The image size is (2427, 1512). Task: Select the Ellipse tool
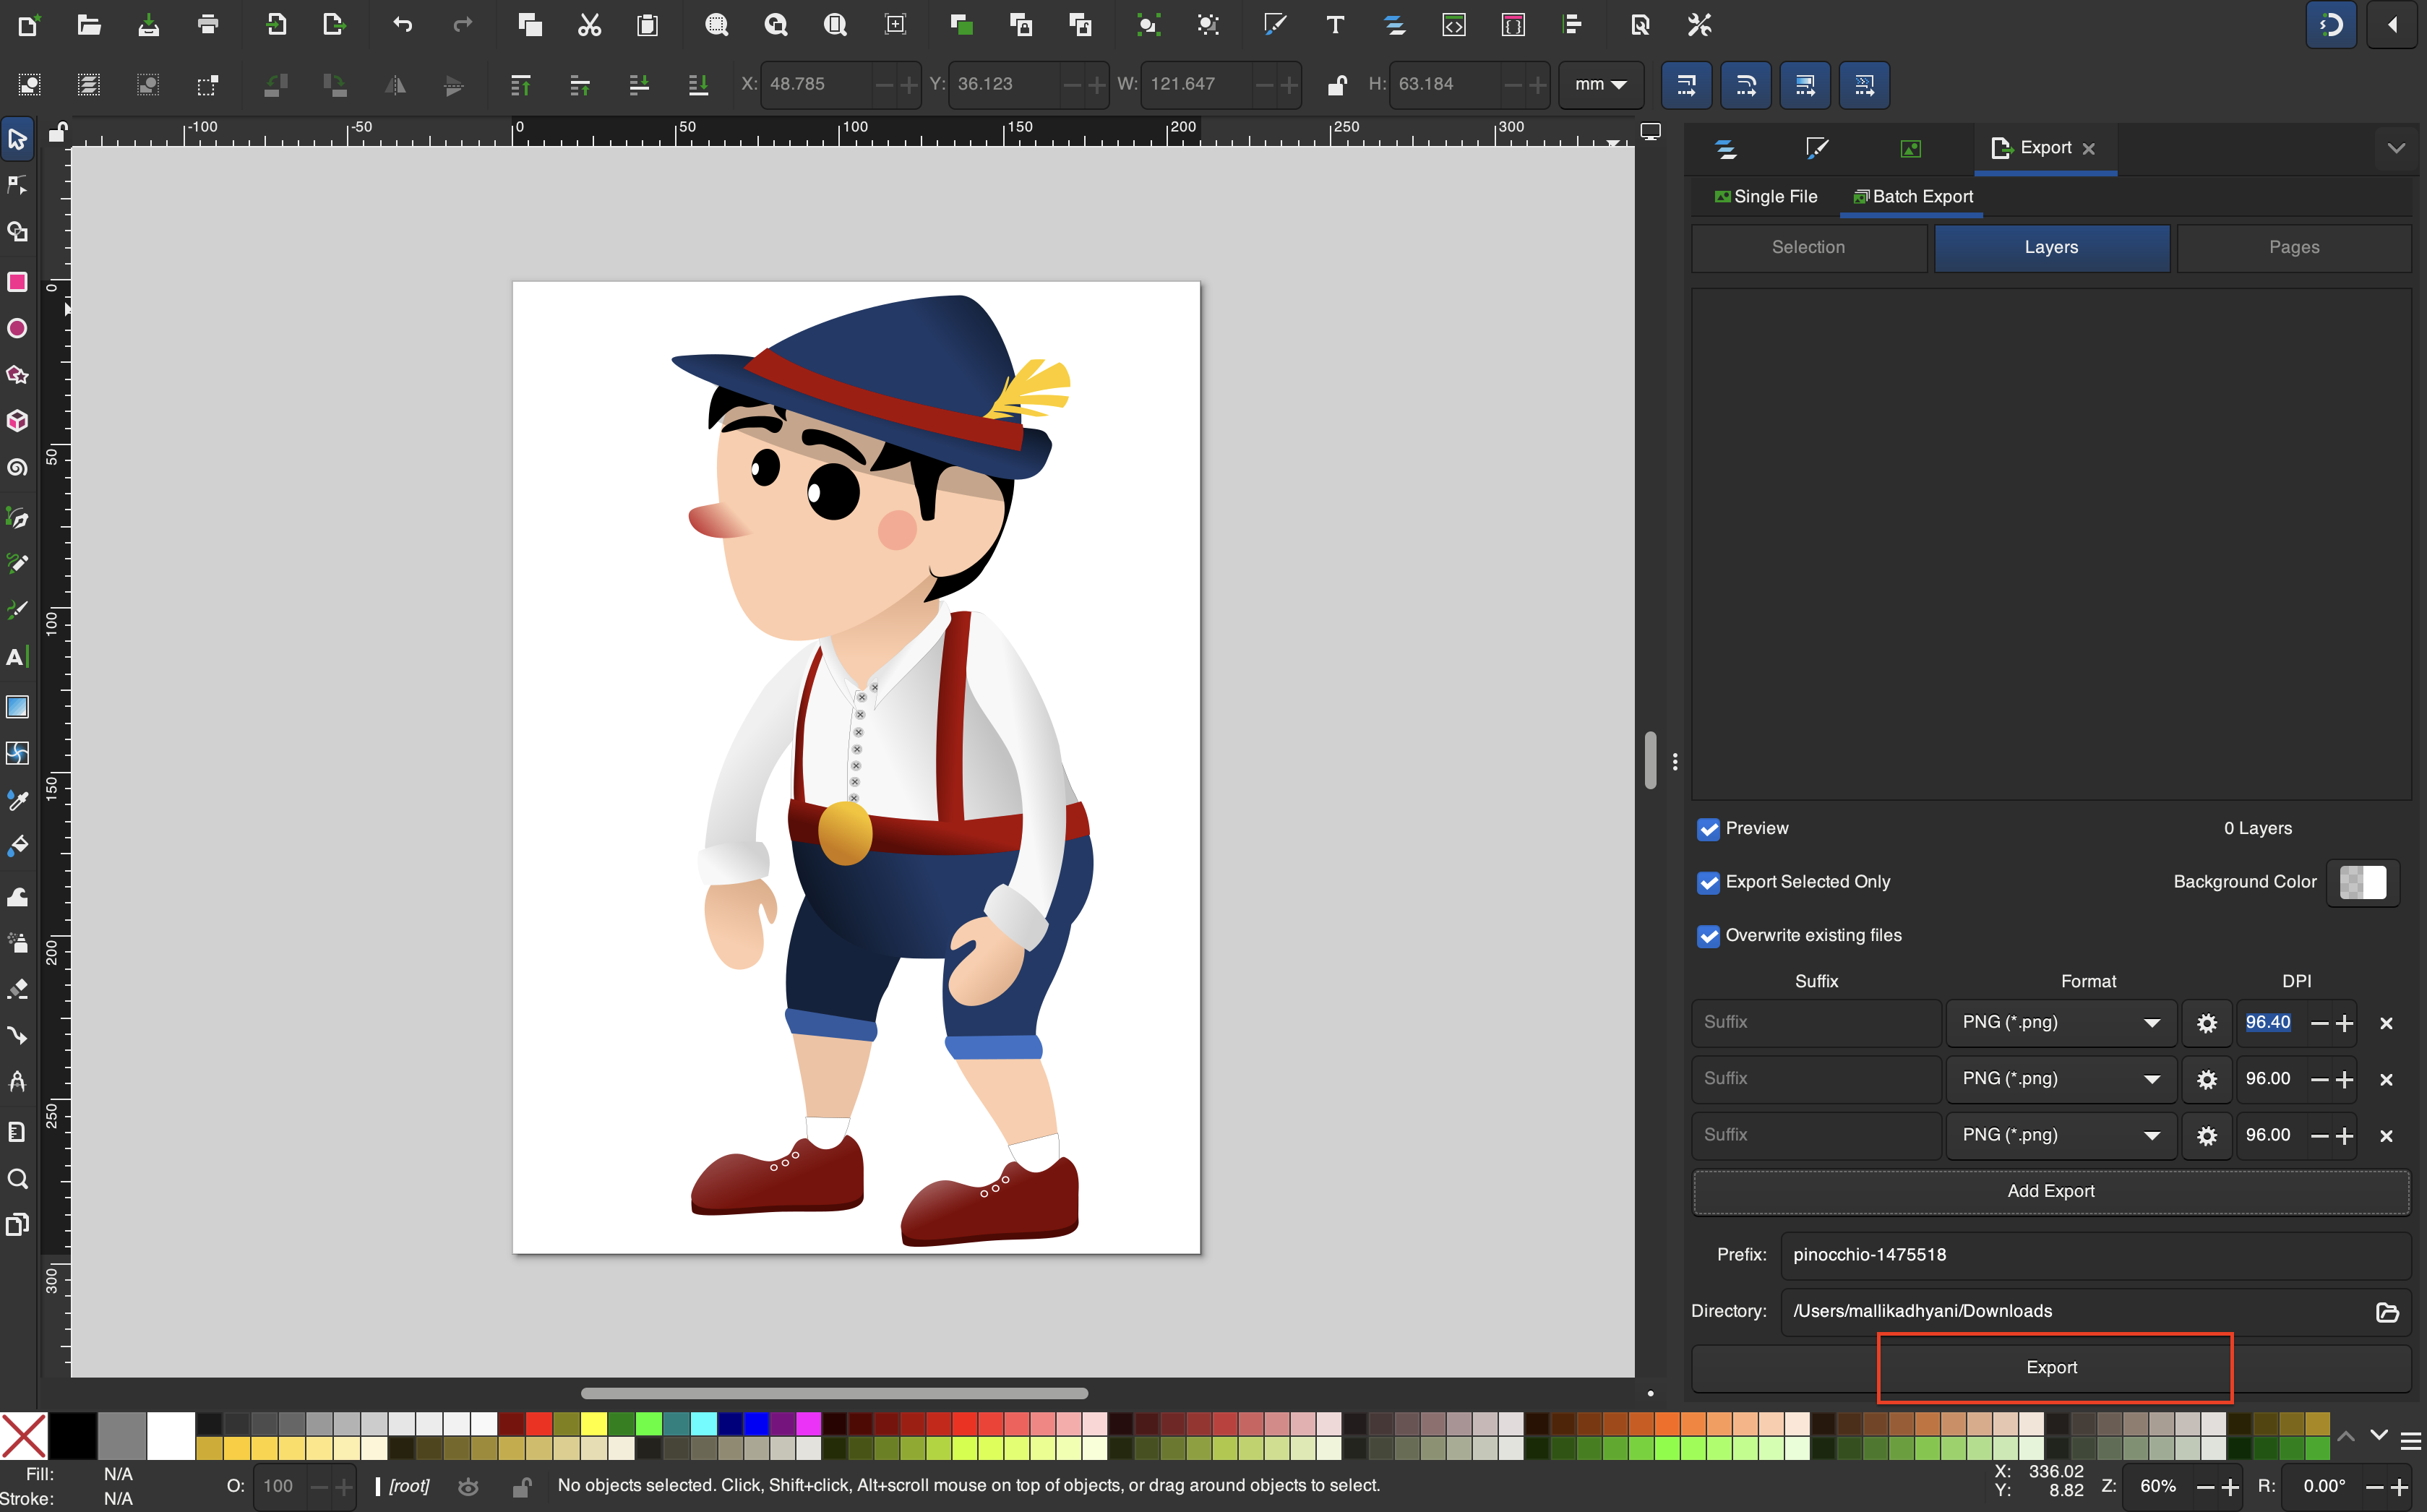(x=17, y=328)
